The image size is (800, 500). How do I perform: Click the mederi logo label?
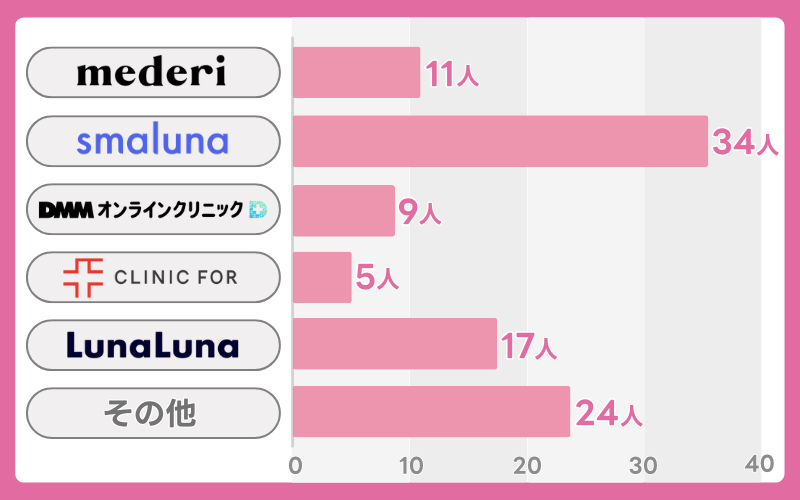click(152, 72)
